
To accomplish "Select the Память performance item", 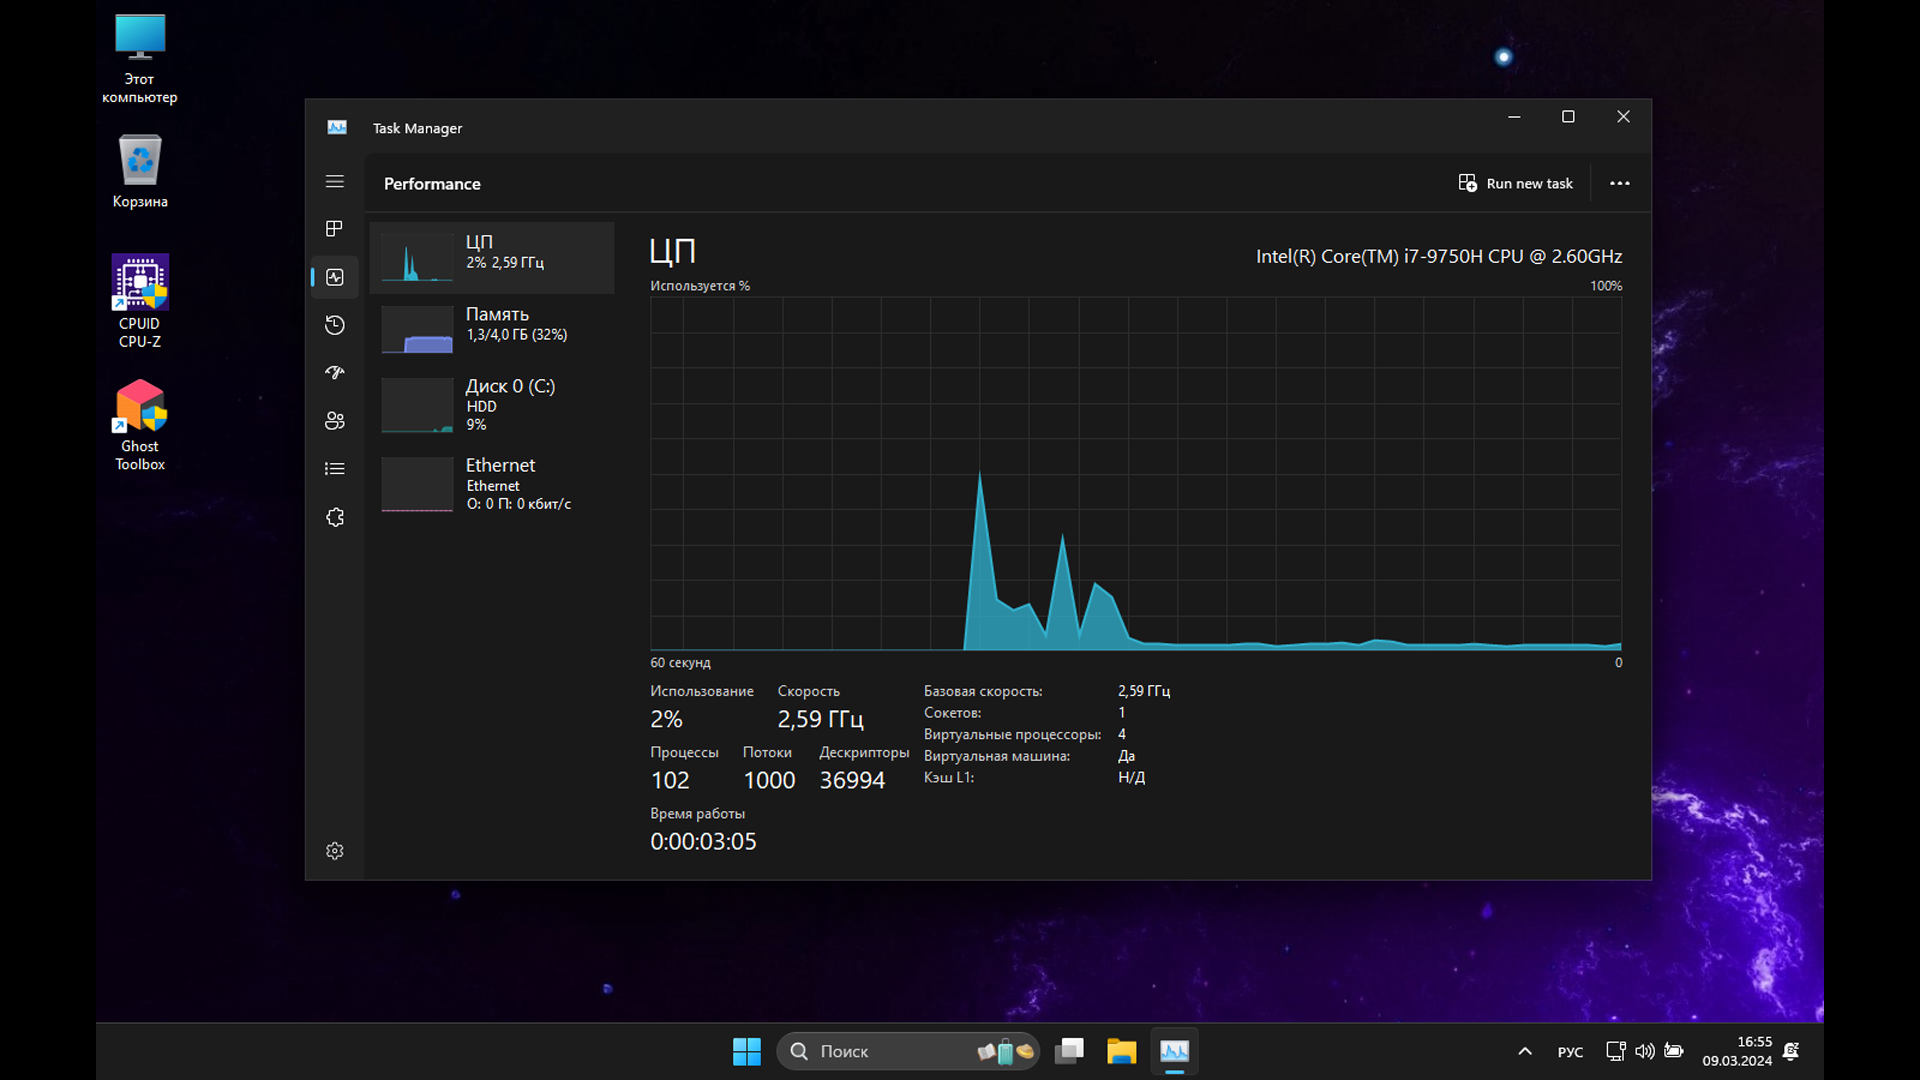I will [x=491, y=330].
